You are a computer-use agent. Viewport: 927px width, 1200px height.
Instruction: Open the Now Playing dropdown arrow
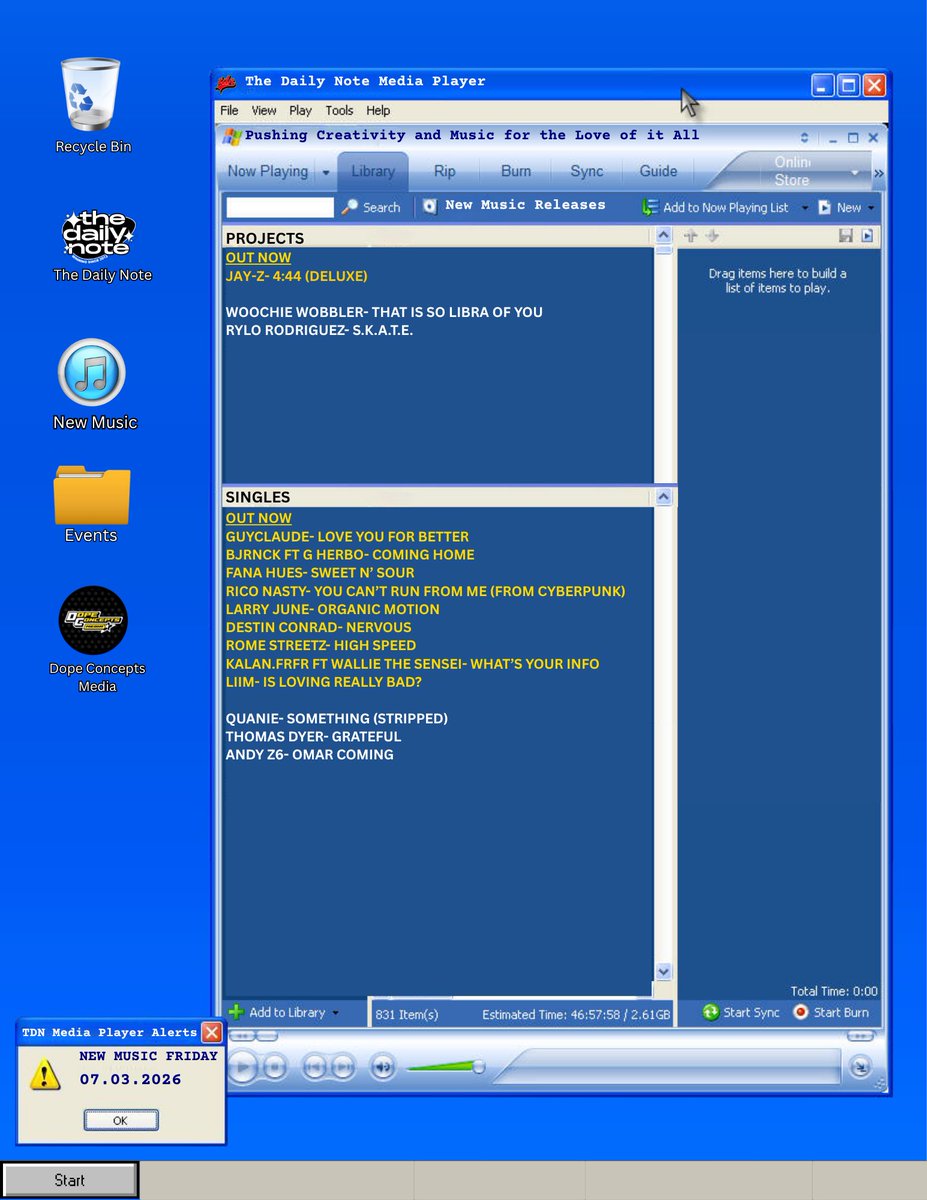[x=325, y=173]
